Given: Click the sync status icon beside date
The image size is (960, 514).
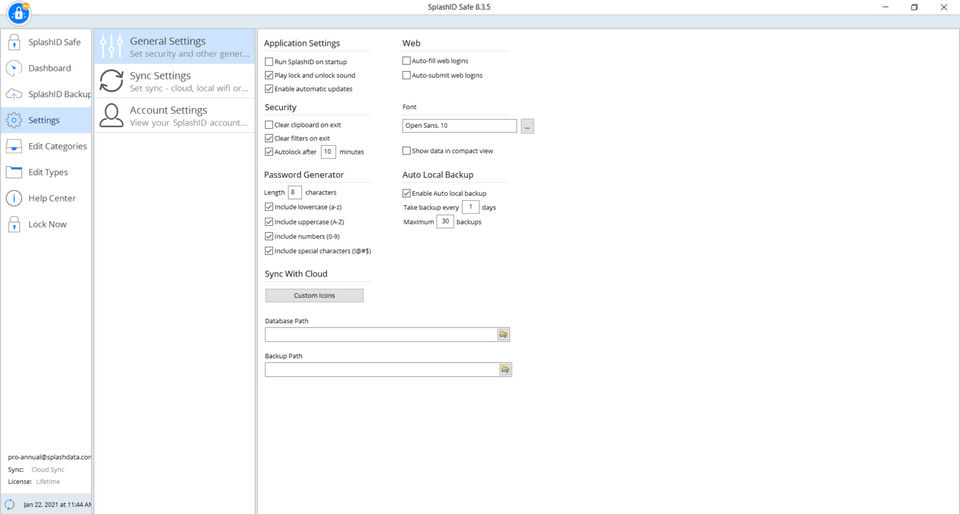Looking at the screenshot, I should click(10, 504).
